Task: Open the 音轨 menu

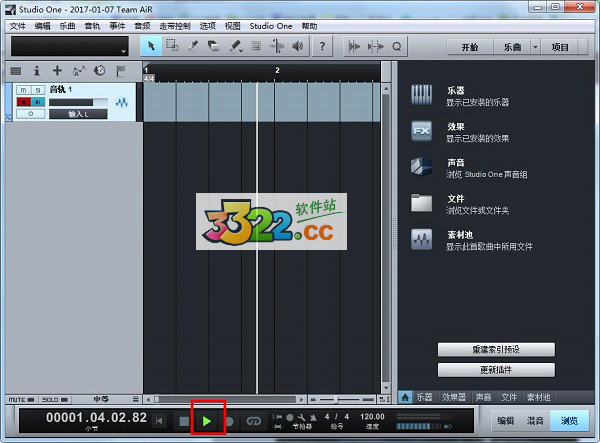Action: [92, 25]
